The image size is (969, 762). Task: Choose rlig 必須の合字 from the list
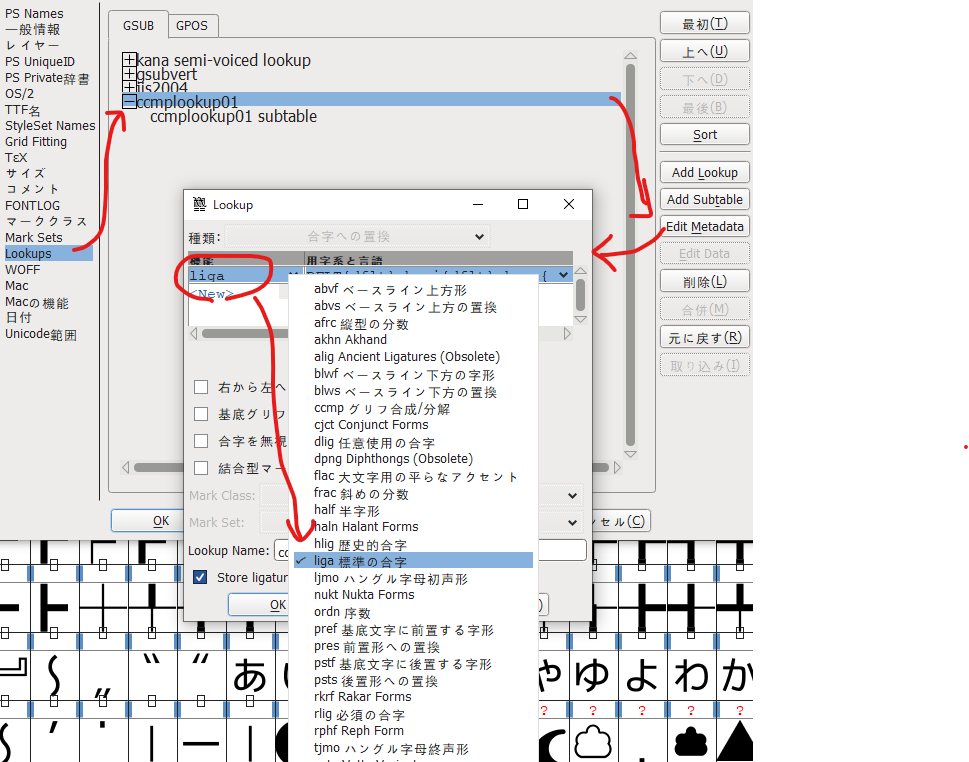point(359,714)
